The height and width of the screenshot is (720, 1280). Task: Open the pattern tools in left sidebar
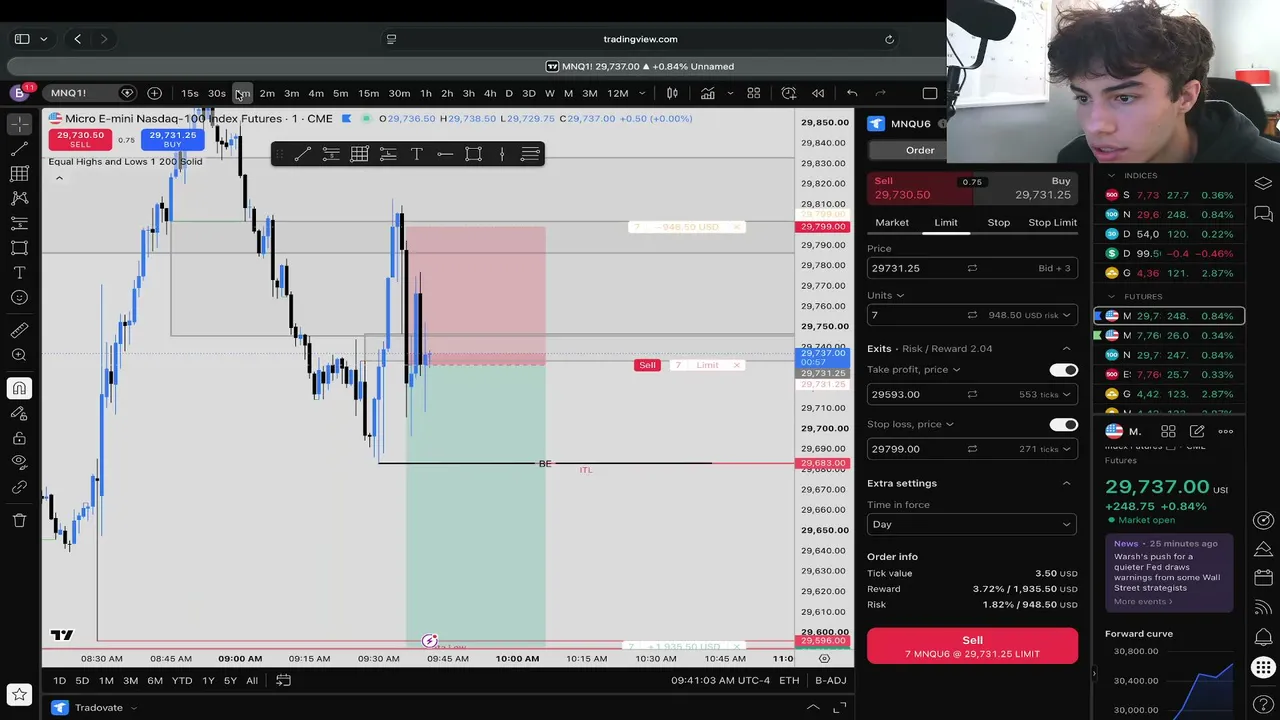click(x=19, y=198)
